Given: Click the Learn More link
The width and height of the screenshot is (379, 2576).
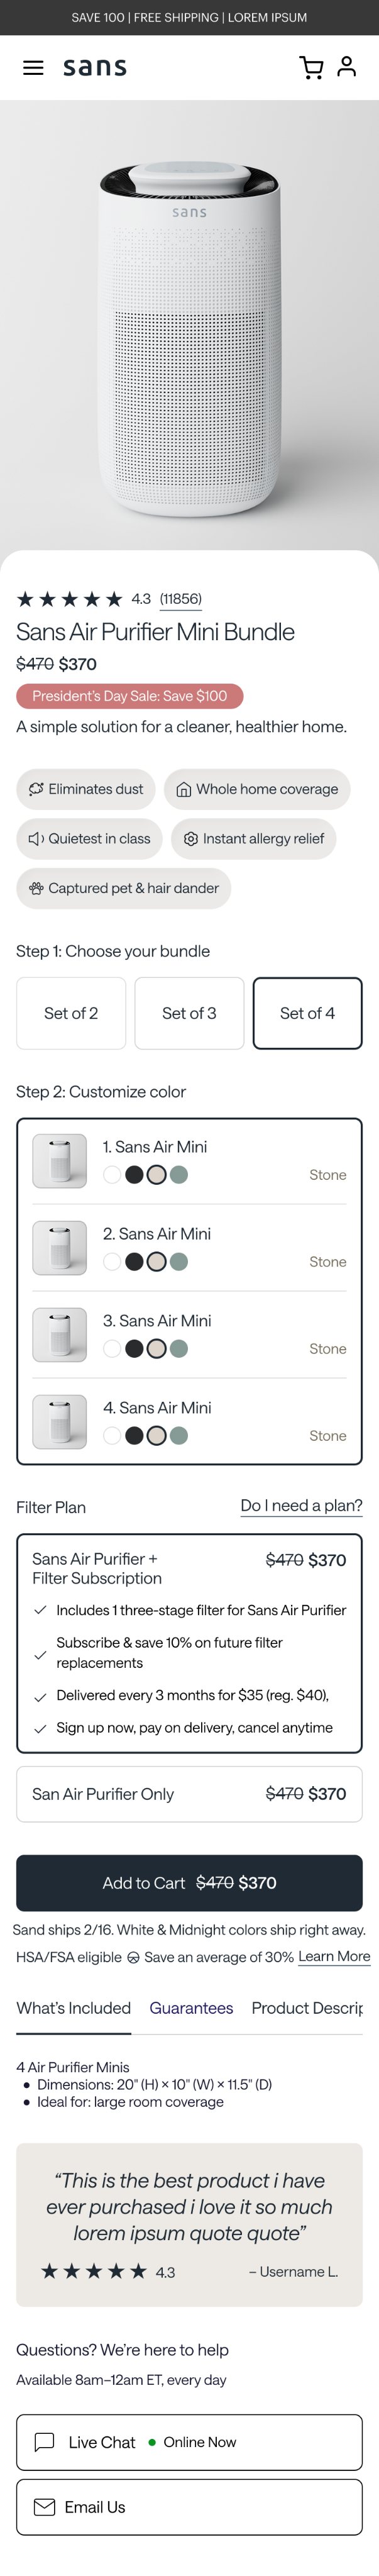Looking at the screenshot, I should (334, 1956).
